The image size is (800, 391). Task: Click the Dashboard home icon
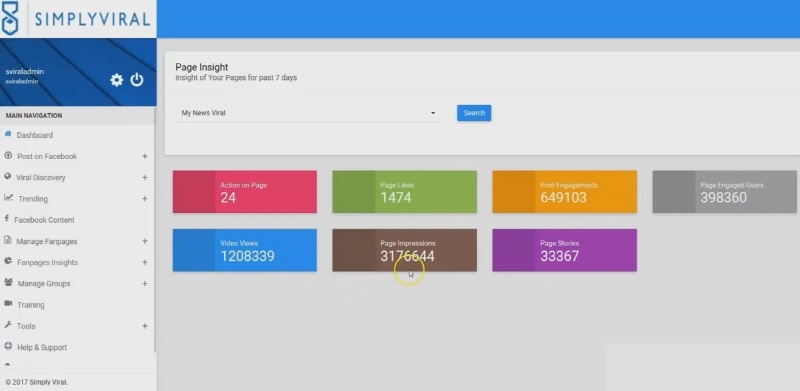pyautogui.click(x=8, y=134)
